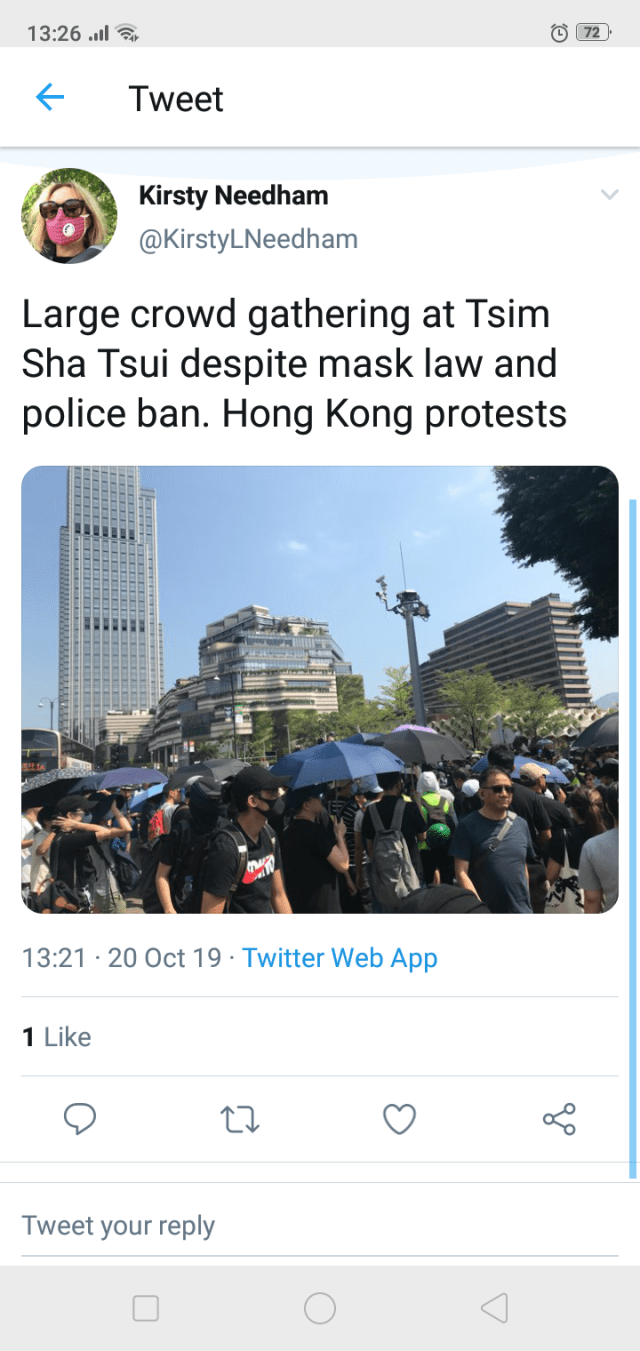Tap the Android home circle button
640x1351 pixels.
coord(320,1308)
